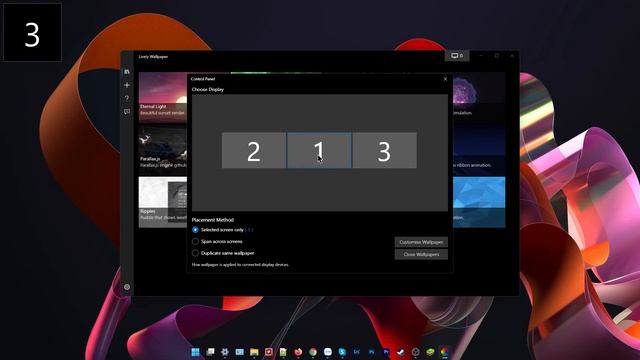This screenshot has height=360, width=640.
Task: Open the question mark Help icon
Action: click(x=127, y=98)
